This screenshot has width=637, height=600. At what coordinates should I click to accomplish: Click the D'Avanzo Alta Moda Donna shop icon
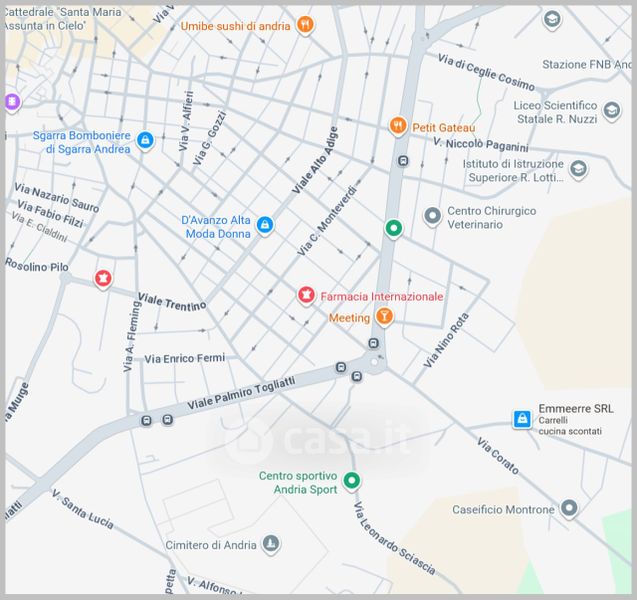265,225
